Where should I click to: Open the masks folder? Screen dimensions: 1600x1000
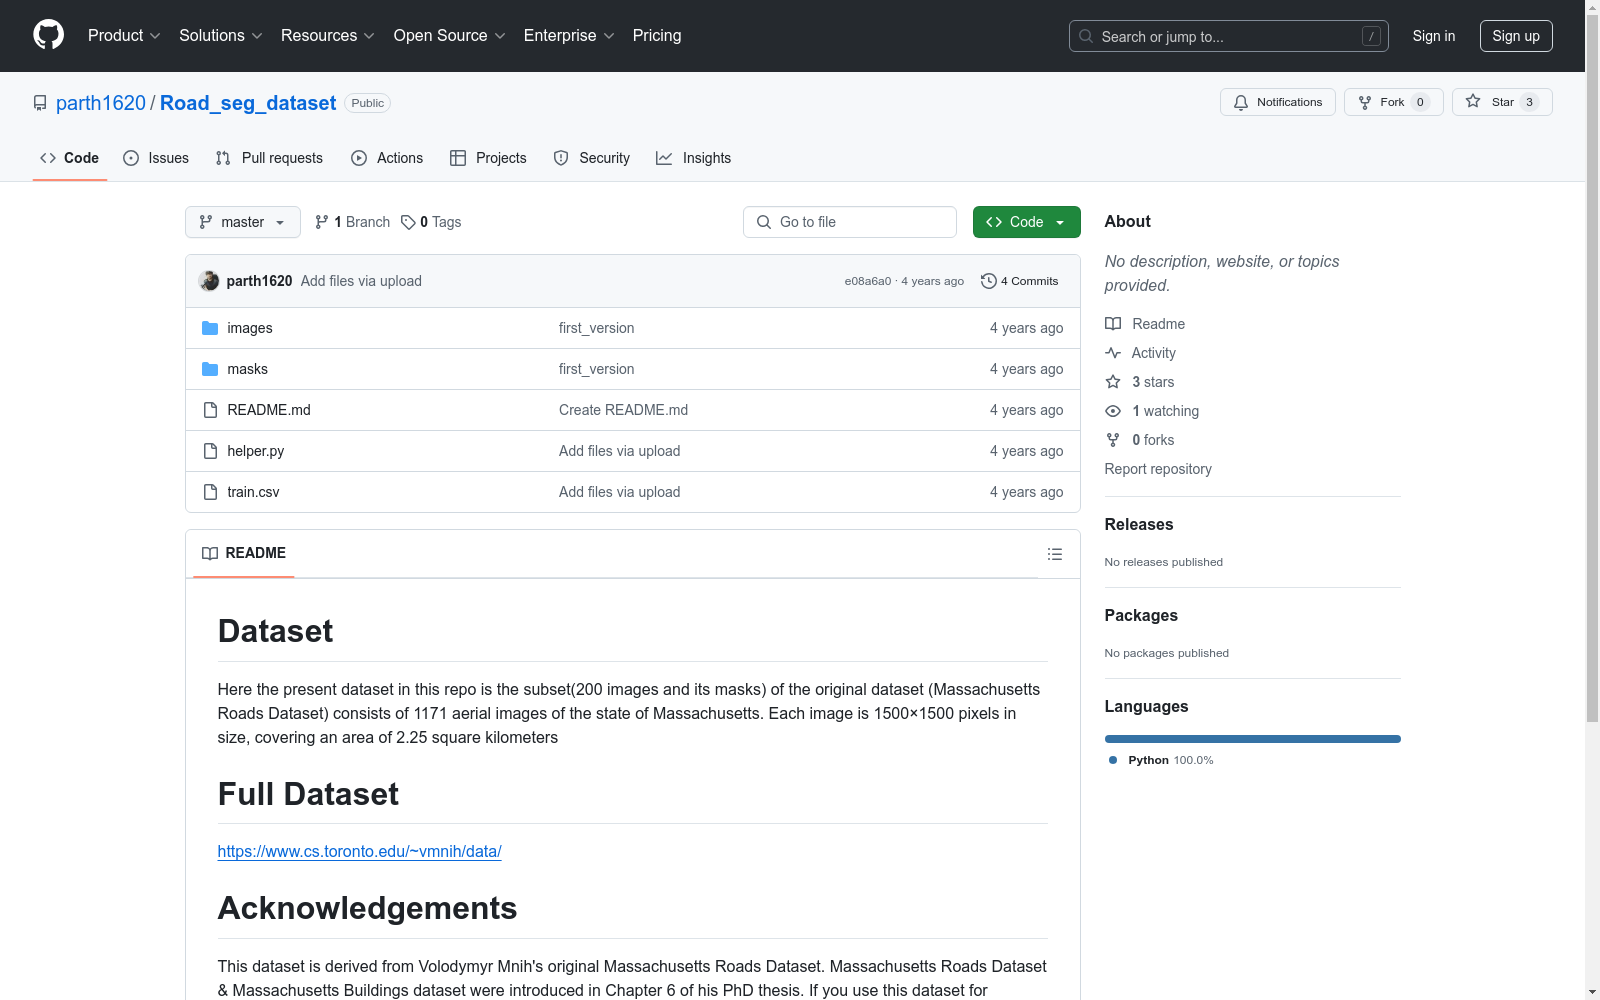tap(248, 369)
